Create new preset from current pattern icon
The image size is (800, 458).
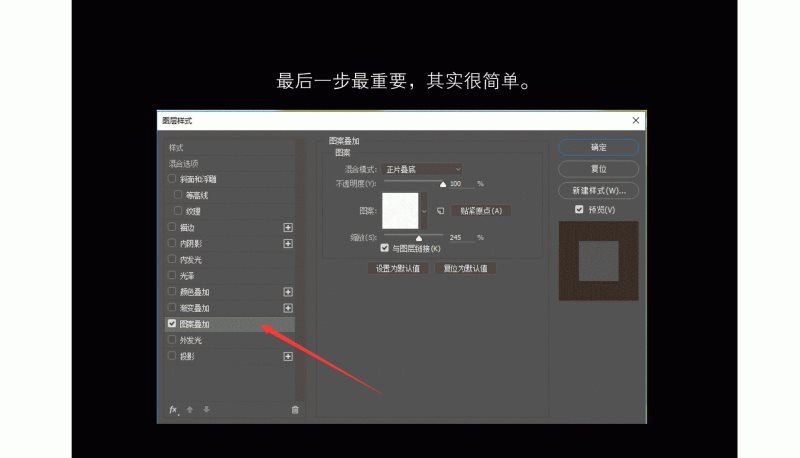point(440,211)
